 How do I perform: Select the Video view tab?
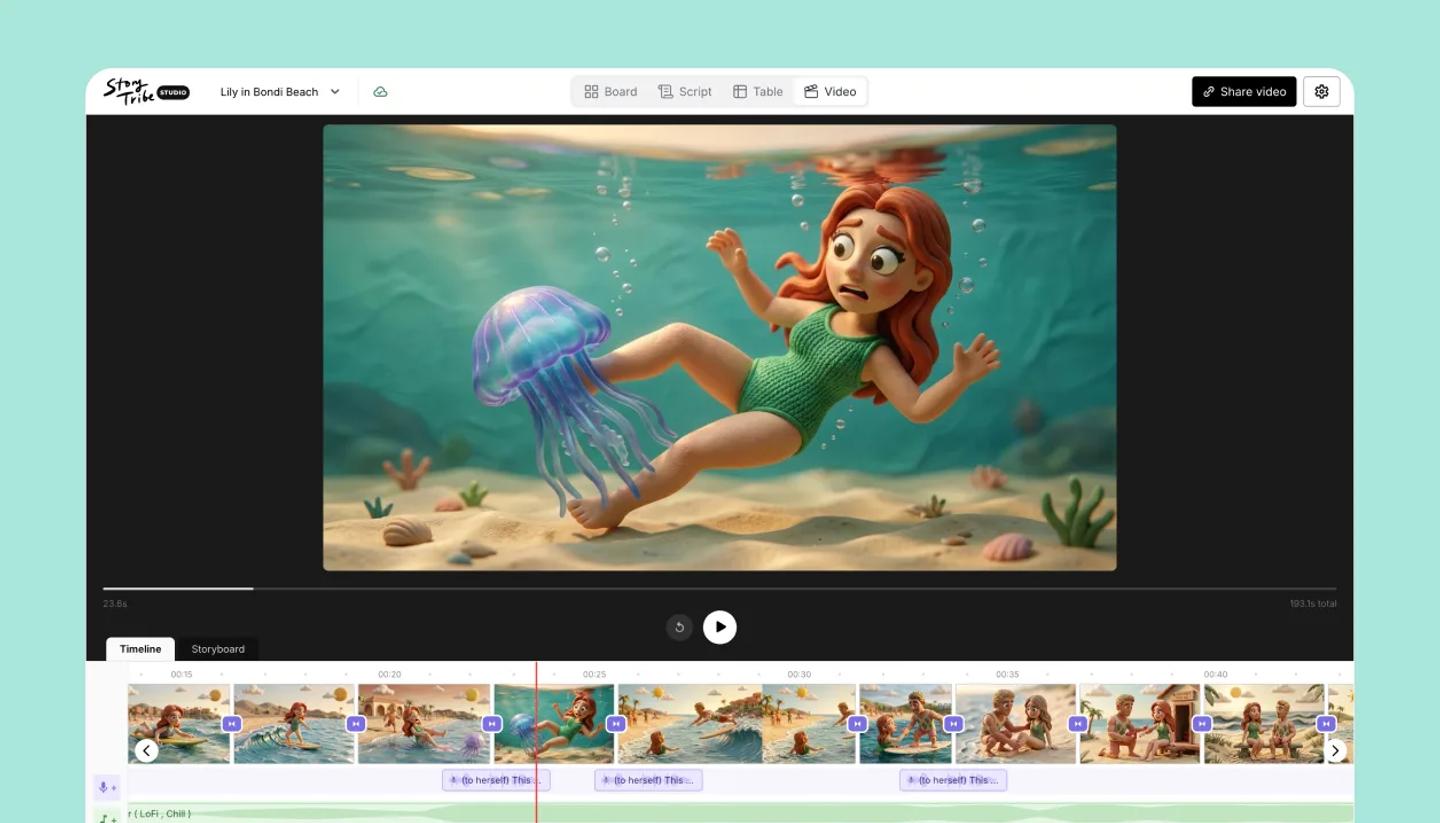(830, 92)
